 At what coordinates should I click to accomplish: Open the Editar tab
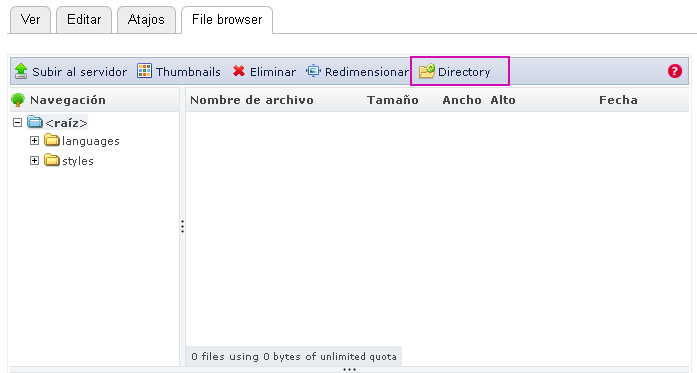point(84,20)
